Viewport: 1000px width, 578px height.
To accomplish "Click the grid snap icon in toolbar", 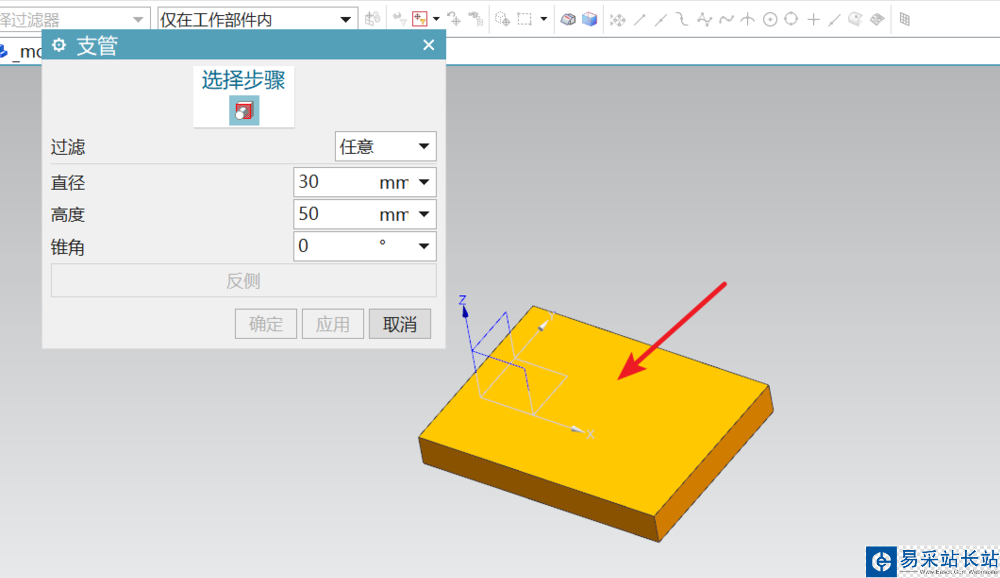I will [904, 19].
